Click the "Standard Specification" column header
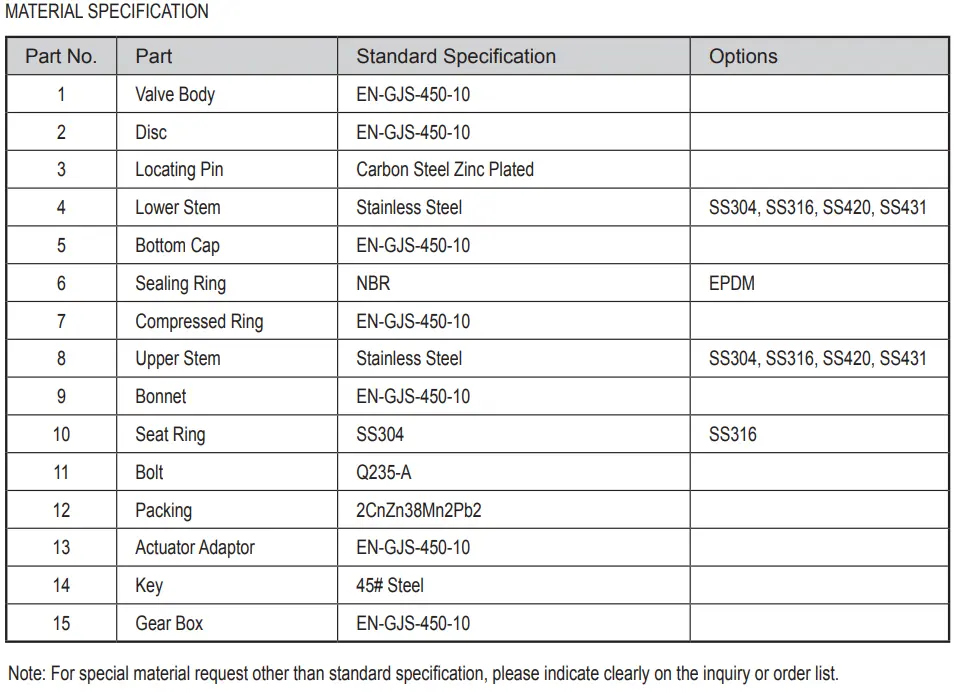The width and height of the screenshot is (954, 695). [x=455, y=57]
